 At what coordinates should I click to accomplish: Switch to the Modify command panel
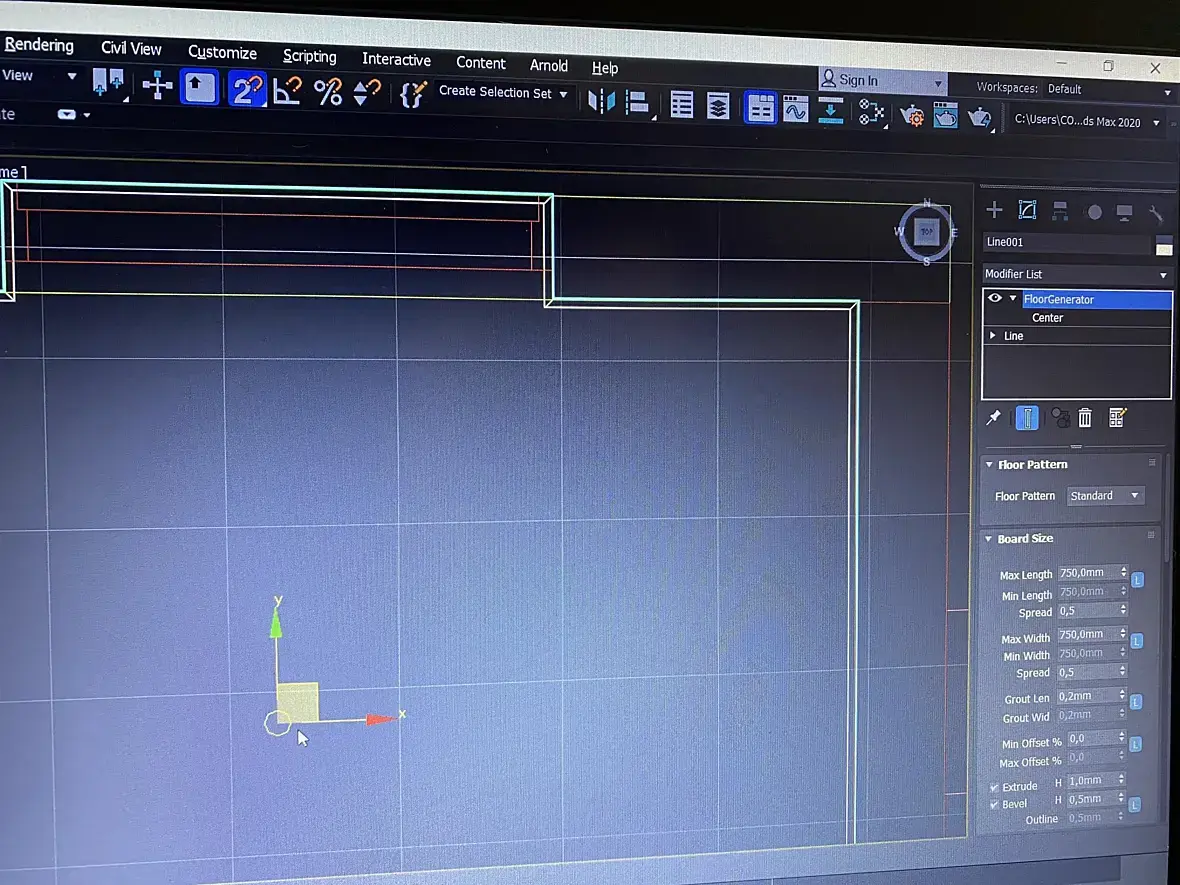click(1027, 210)
